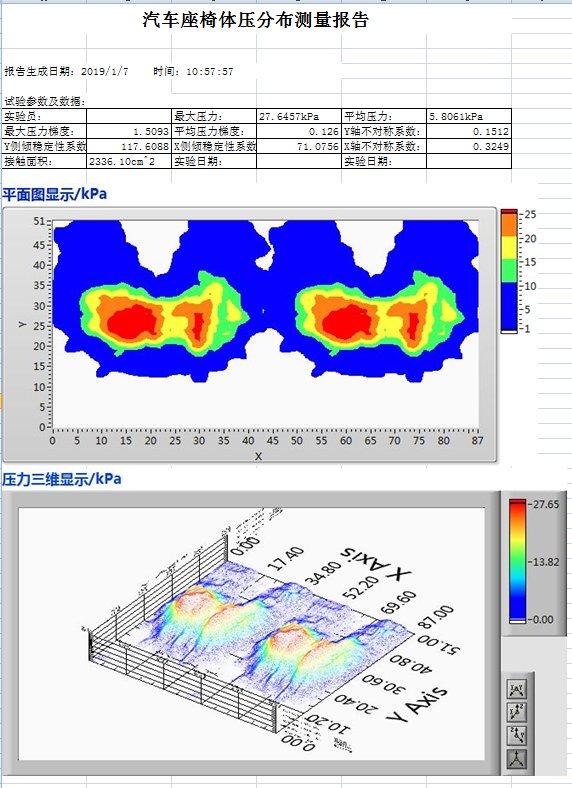The width and height of the screenshot is (572, 788).
Task: Click the left red peak in 2D pressure map
Action: [133, 322]
